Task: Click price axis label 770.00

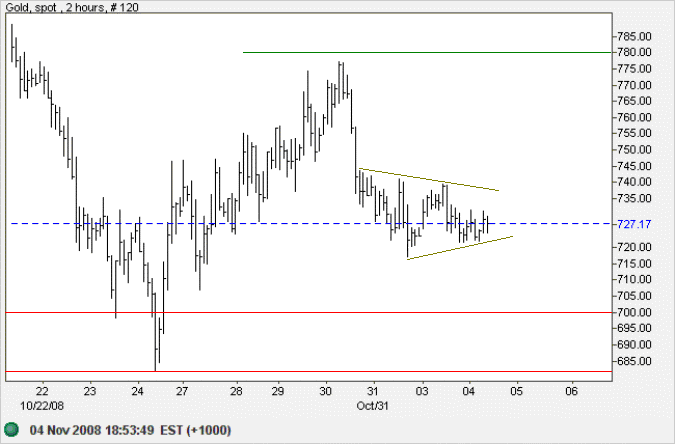Action: coord(634,85)
